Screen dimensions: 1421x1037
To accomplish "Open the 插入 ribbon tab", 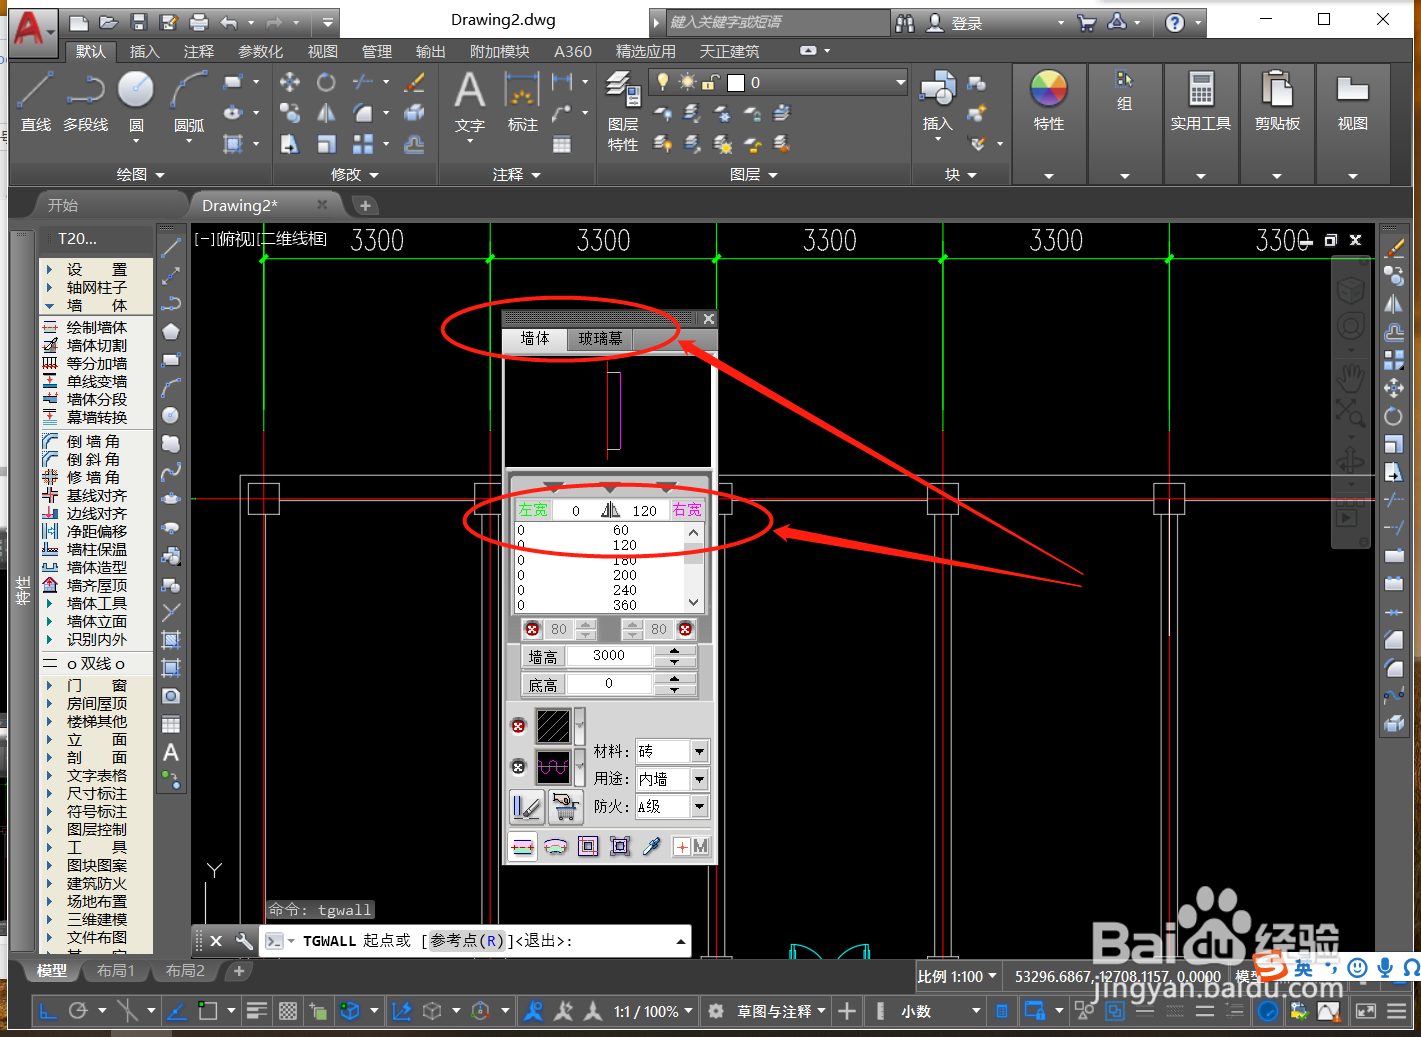I will coord(144,51).
